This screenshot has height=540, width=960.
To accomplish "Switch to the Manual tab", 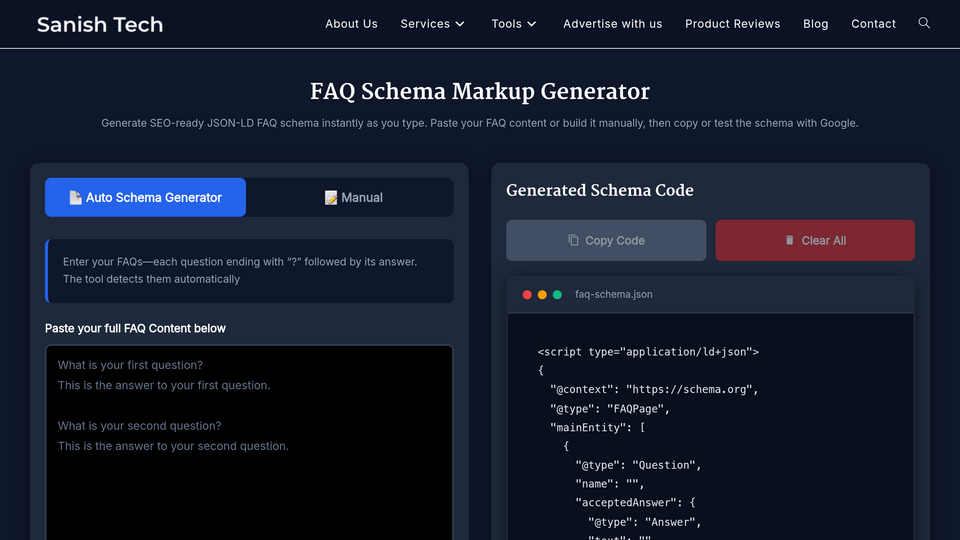I will 353,197.
